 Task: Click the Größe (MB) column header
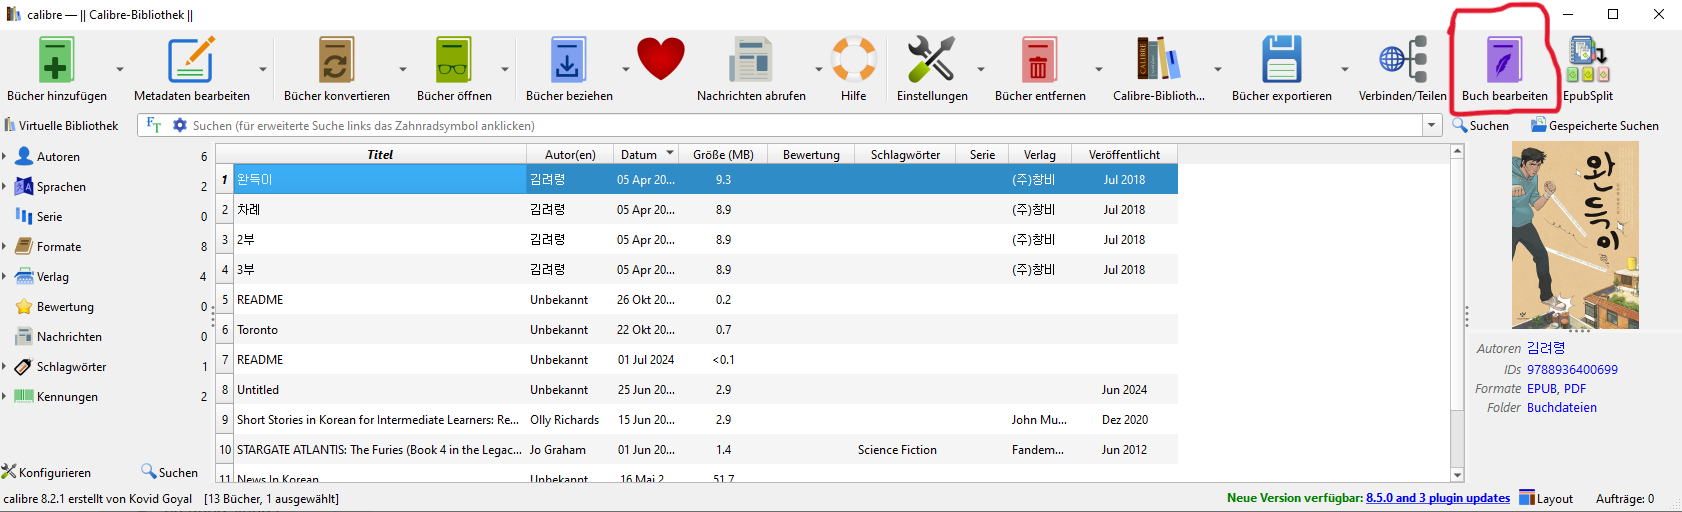coord(722,154)
